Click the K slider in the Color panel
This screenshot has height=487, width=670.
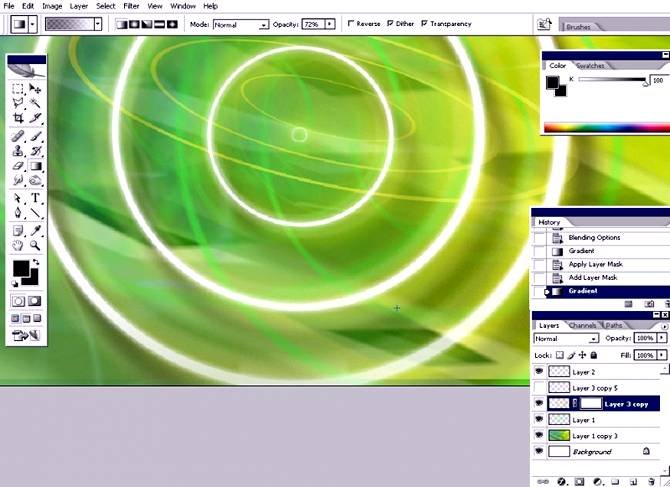pos(612,81)
